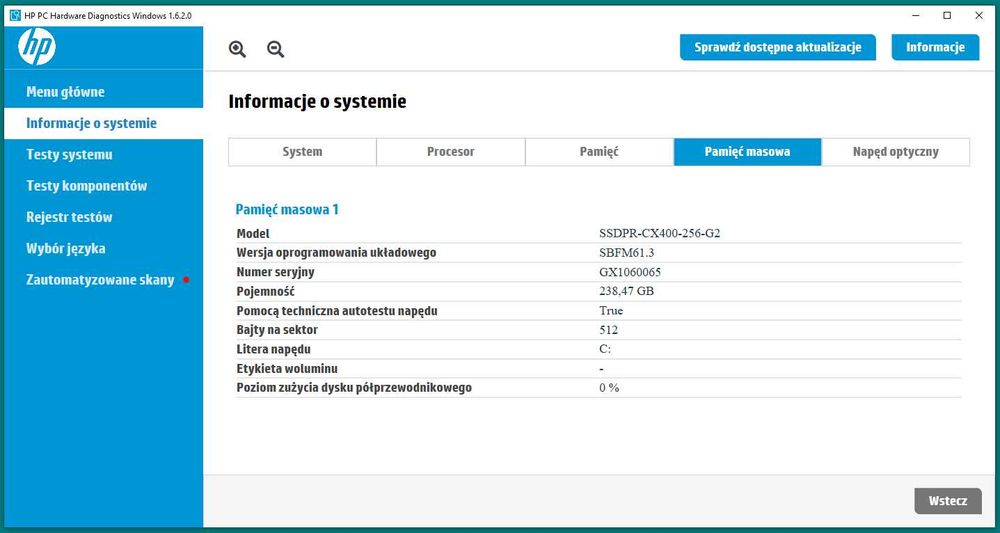Click the HP logo in sidebar
Image resolution: width=1000 pixels, height=533 pixels.
pyautogui.click(x=37, y=47)
